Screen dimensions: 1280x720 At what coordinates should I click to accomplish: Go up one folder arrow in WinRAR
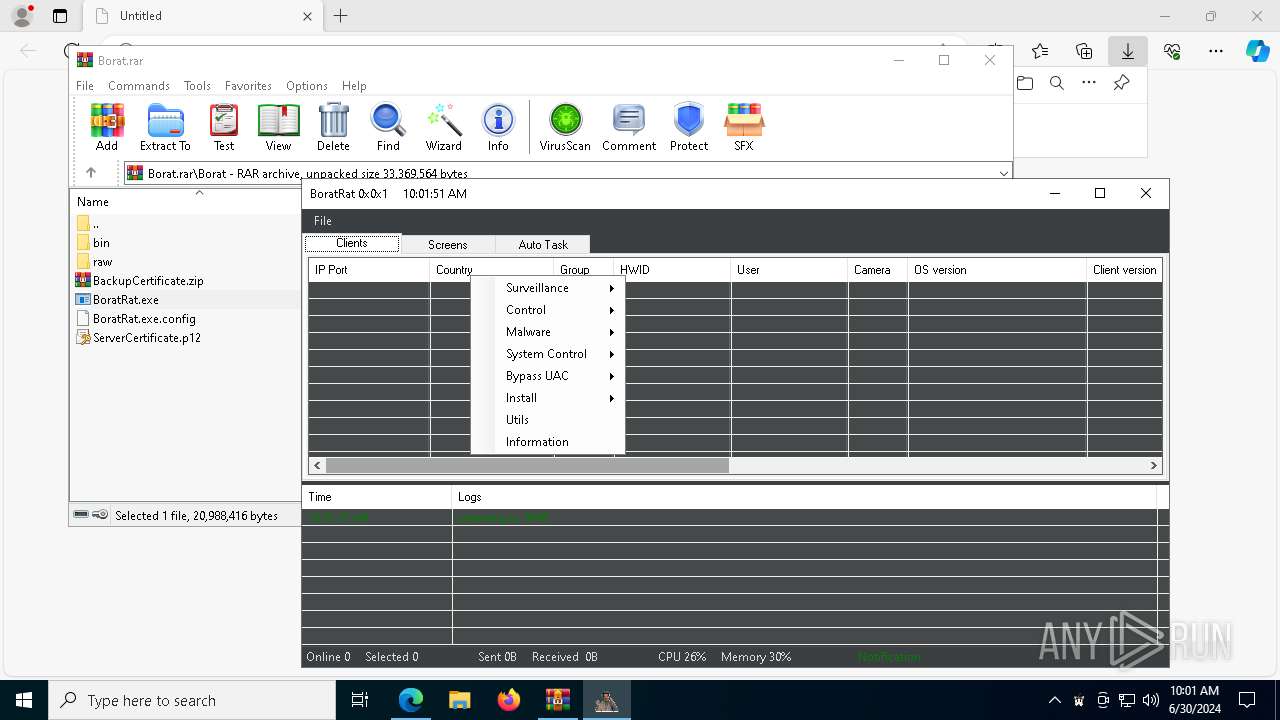[x=90, y=172]
